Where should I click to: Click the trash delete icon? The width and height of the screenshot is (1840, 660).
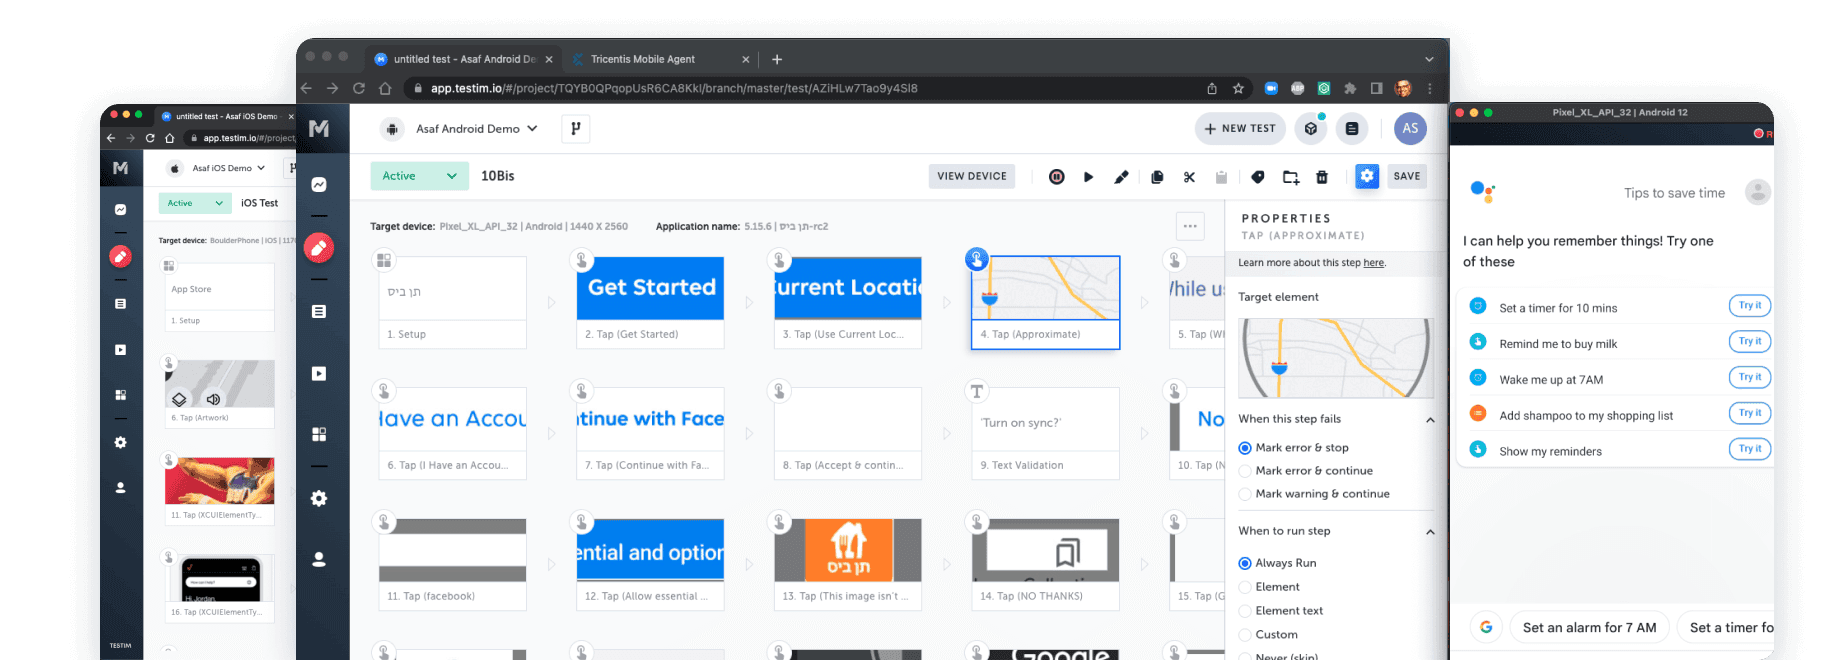pyautogui.click(x=1322, y=177)
